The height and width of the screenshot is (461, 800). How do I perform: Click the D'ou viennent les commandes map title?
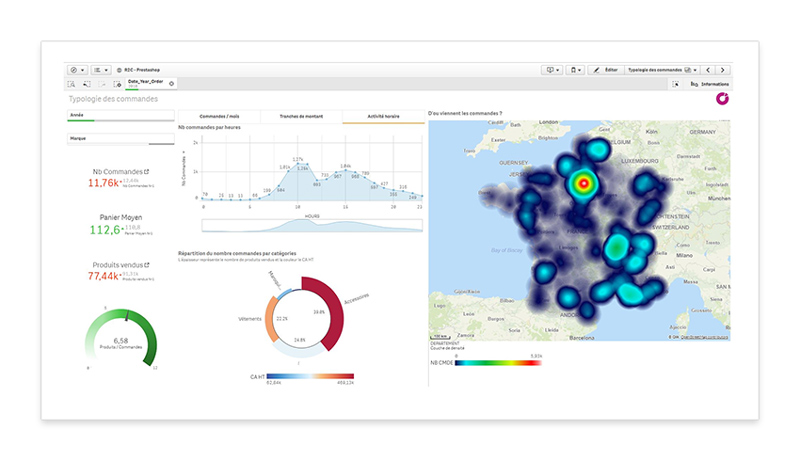465,113
